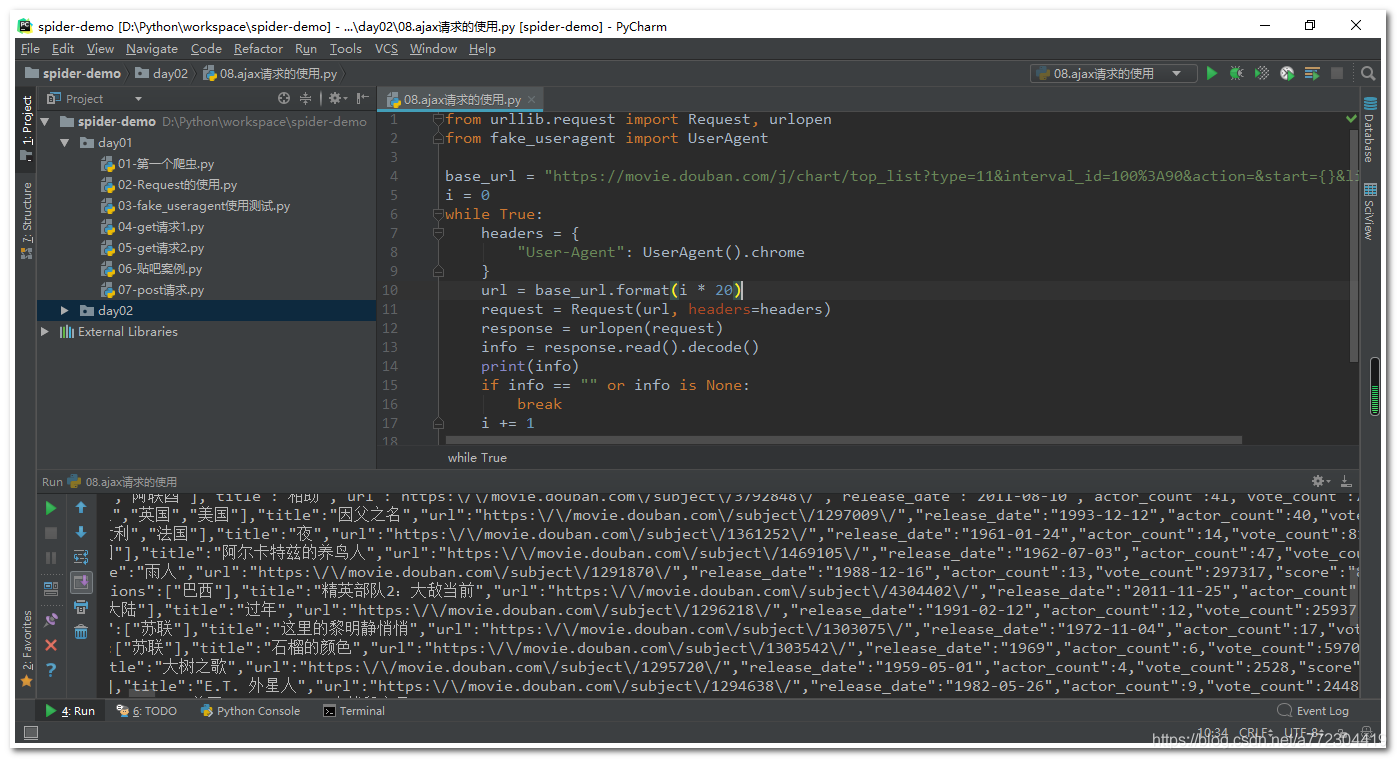Close the 08.ajax editor tab
1397x759 pixels.
(530, 100)
